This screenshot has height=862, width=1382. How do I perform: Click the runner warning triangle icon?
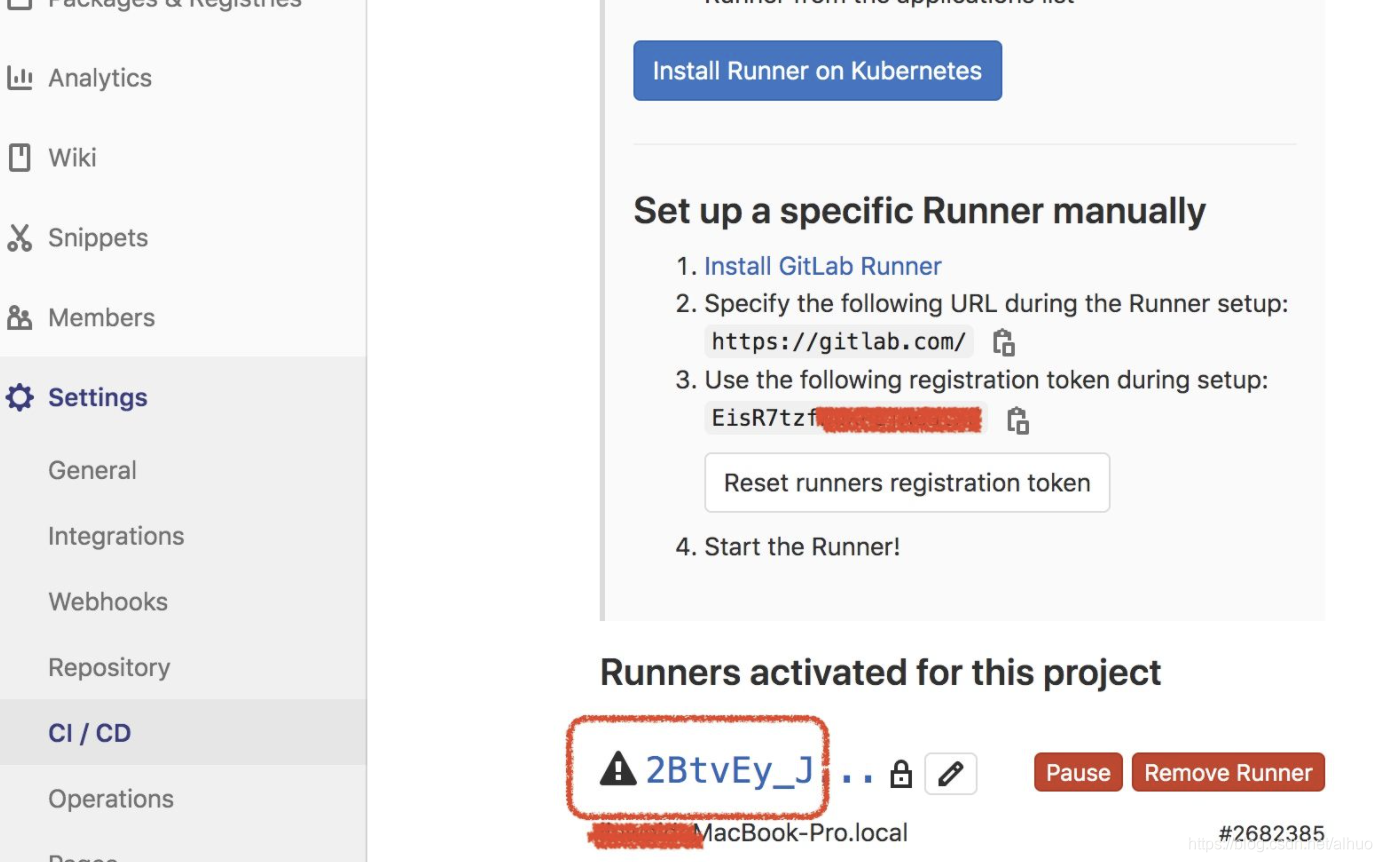pyautogui.click(x=618, y=770)
